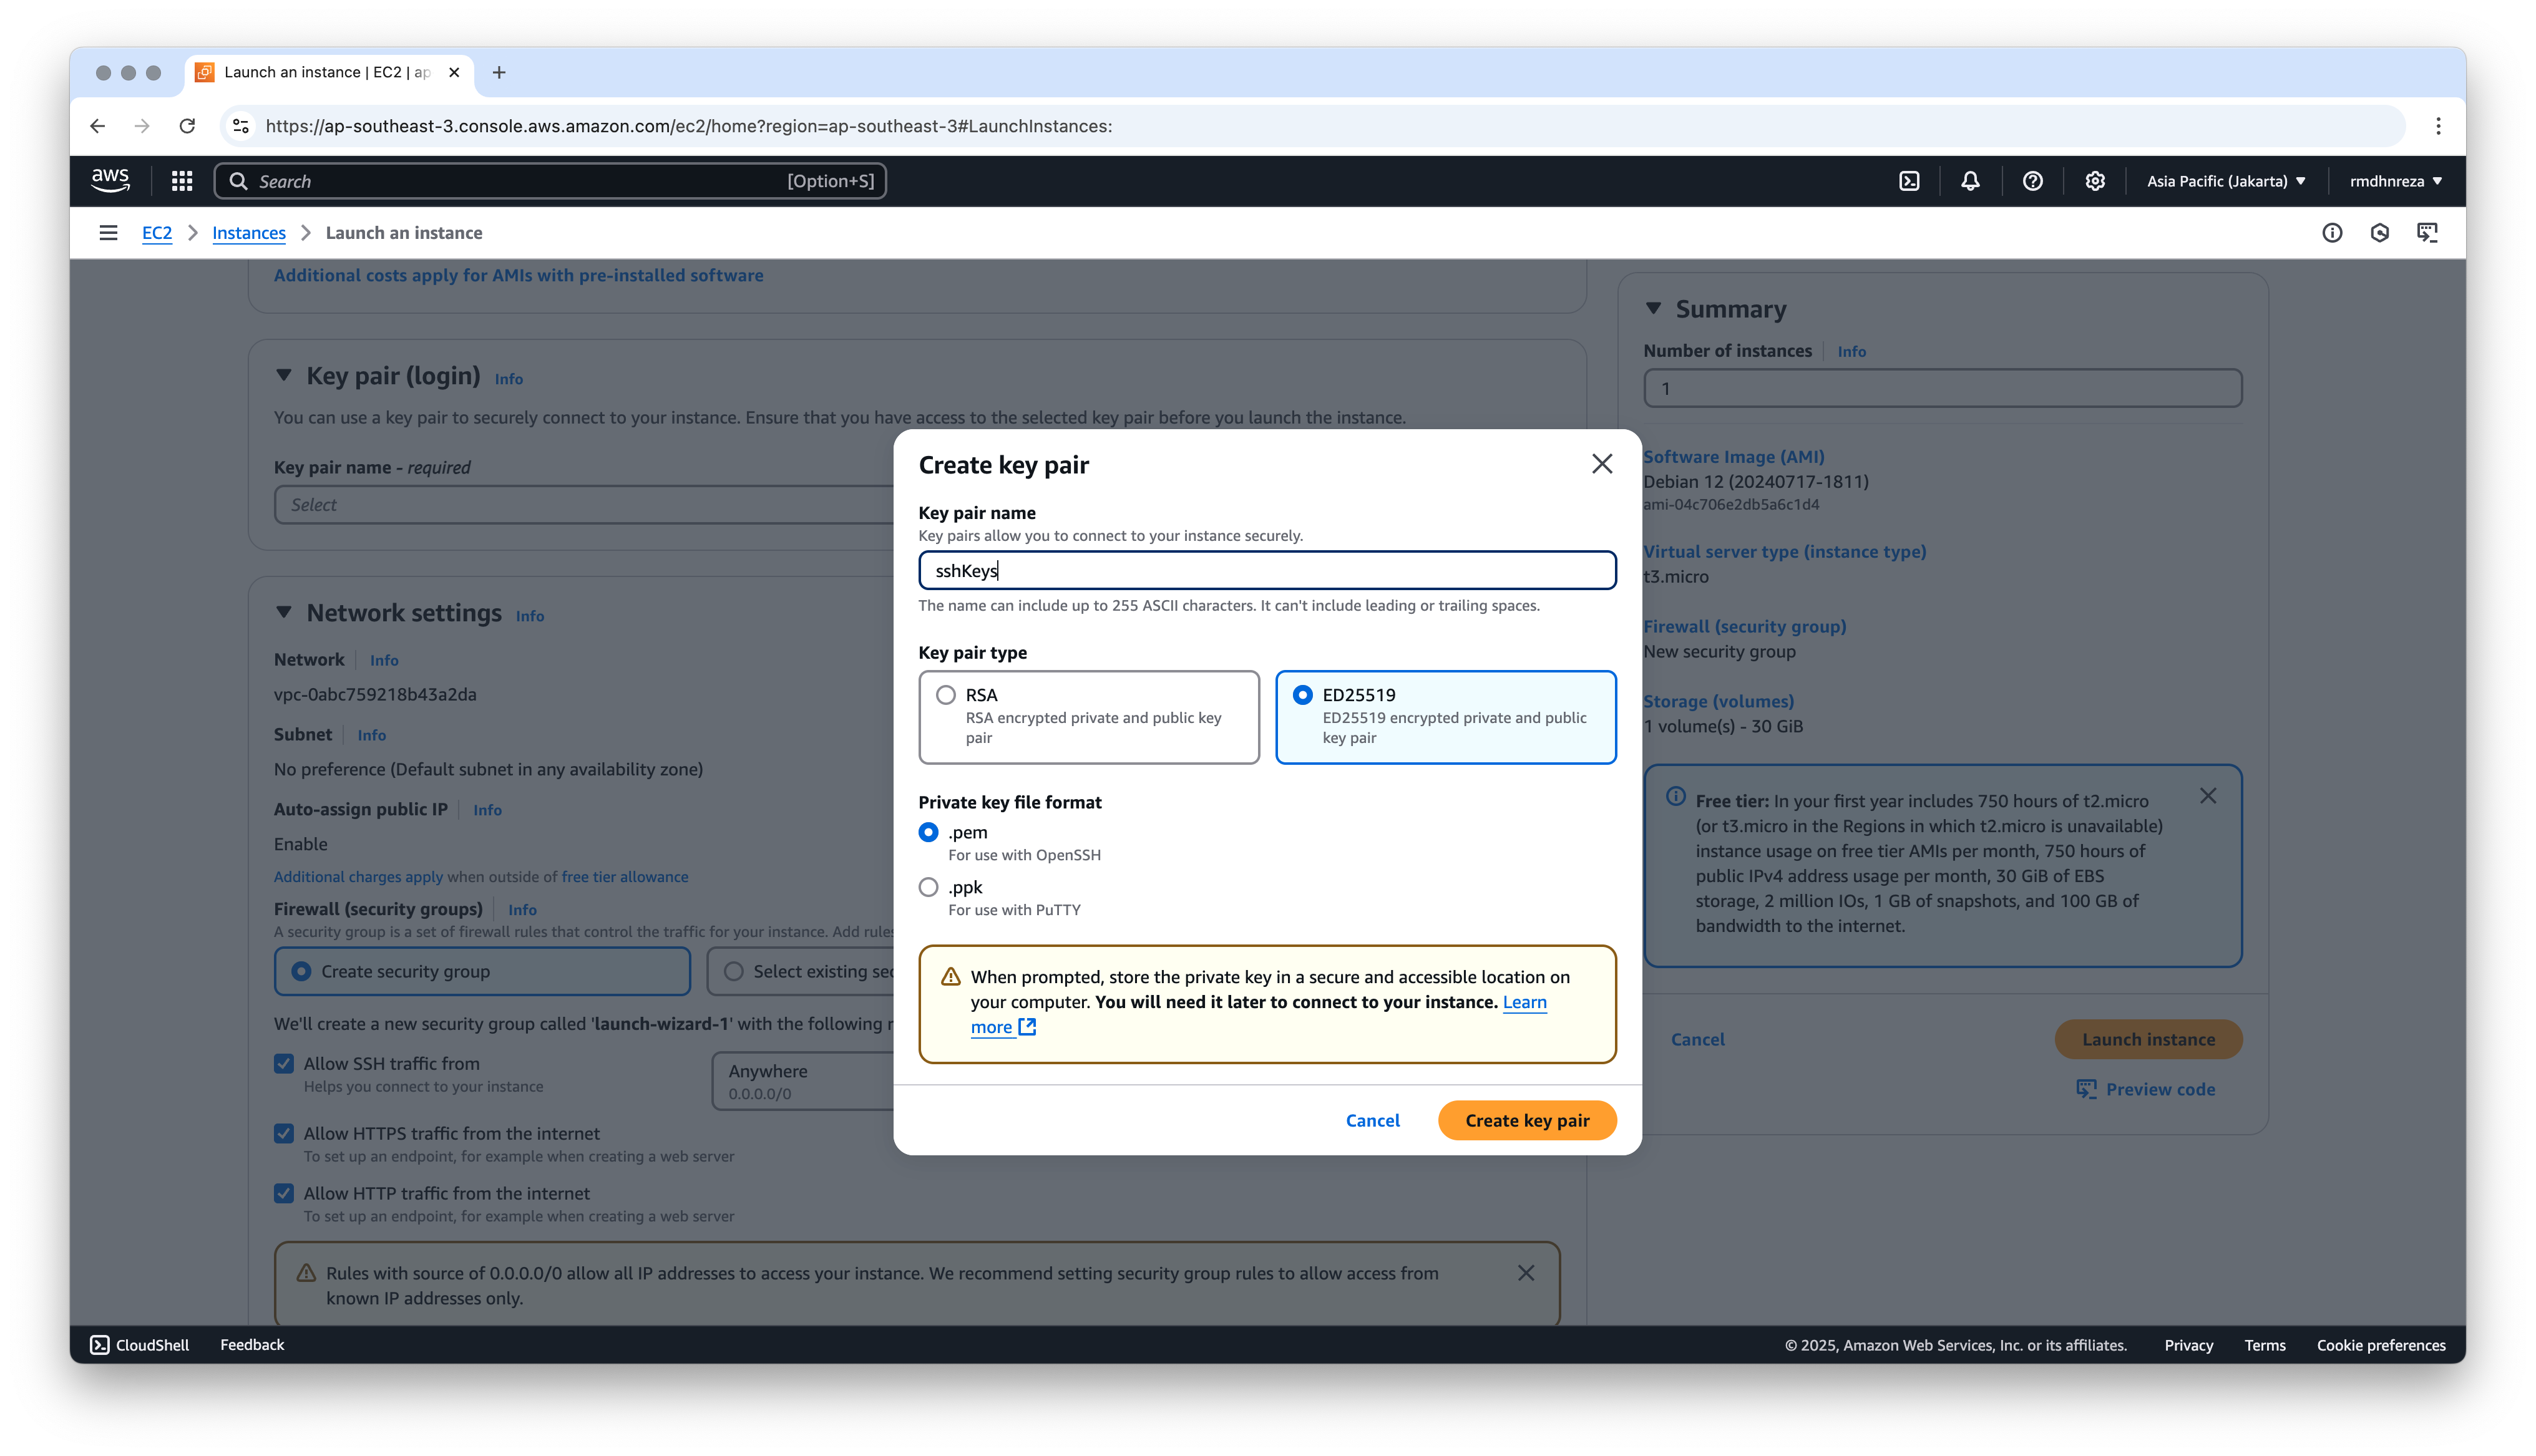Viewport: 2536px width, 1456px height.
Task: Click the browser back arrow
Action: pos(97,126)
